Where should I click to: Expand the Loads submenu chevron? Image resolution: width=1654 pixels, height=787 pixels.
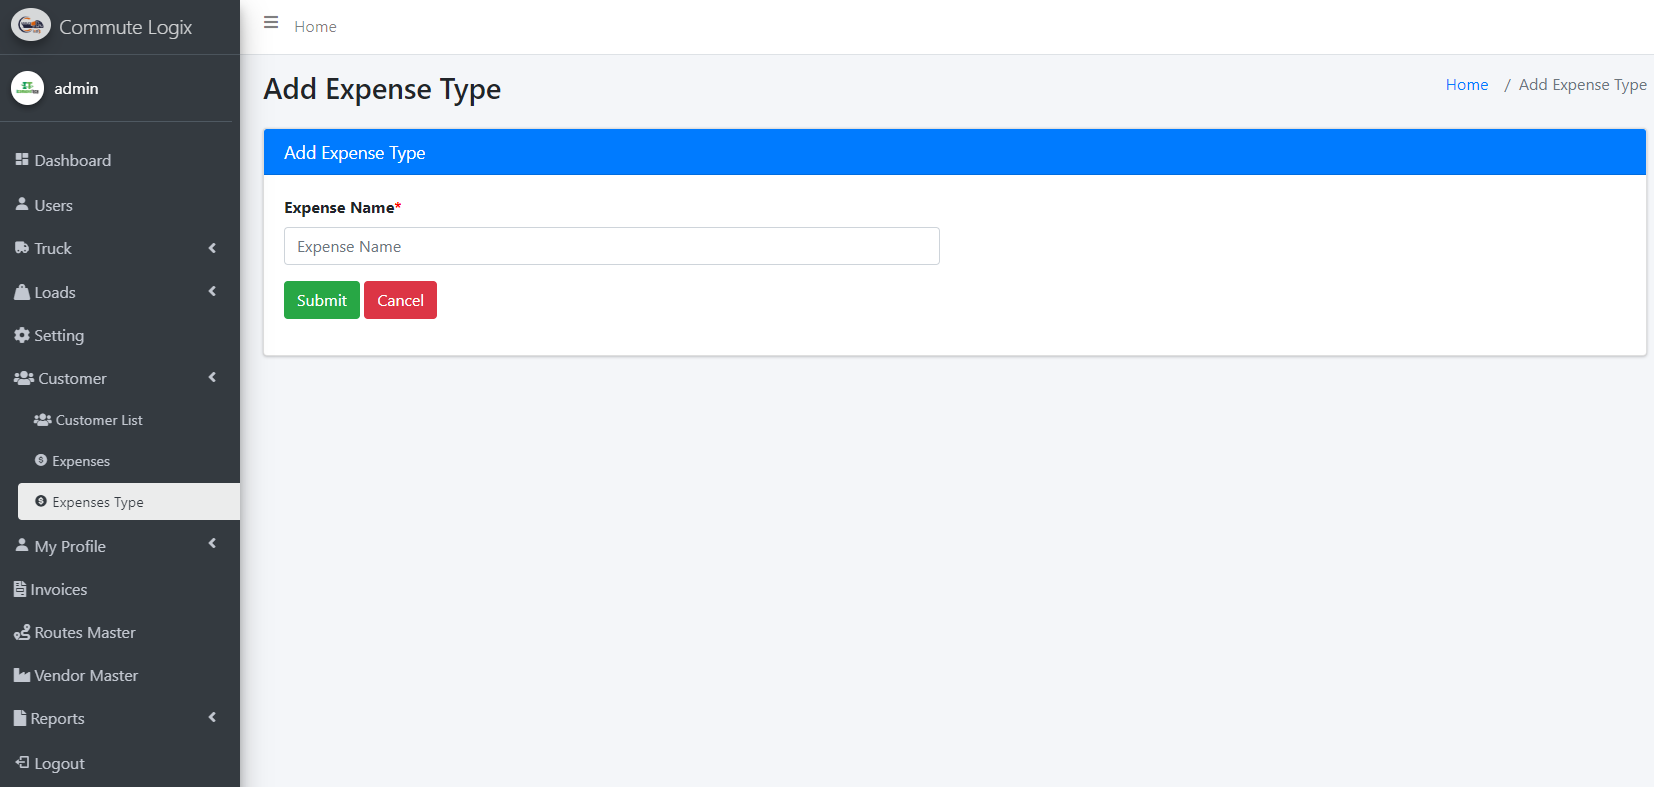212,291
